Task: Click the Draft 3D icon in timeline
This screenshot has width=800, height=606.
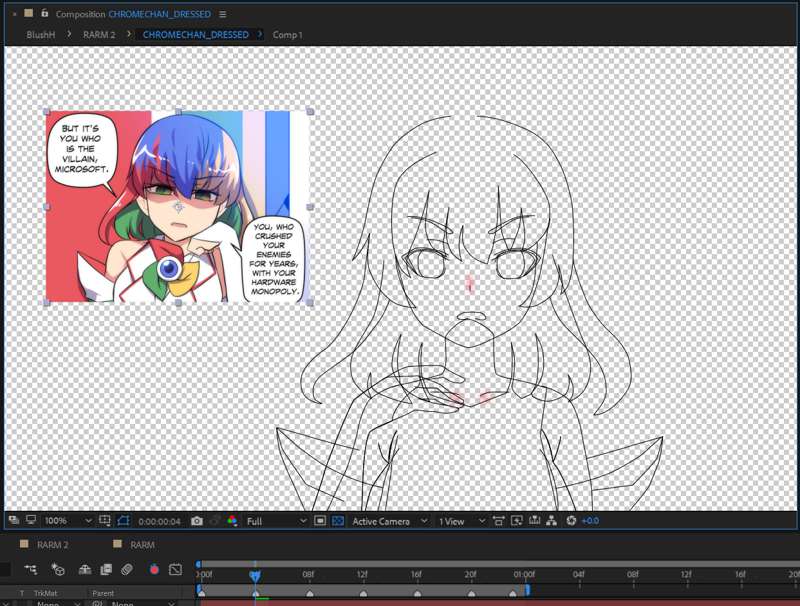Action: click(58, 570)
